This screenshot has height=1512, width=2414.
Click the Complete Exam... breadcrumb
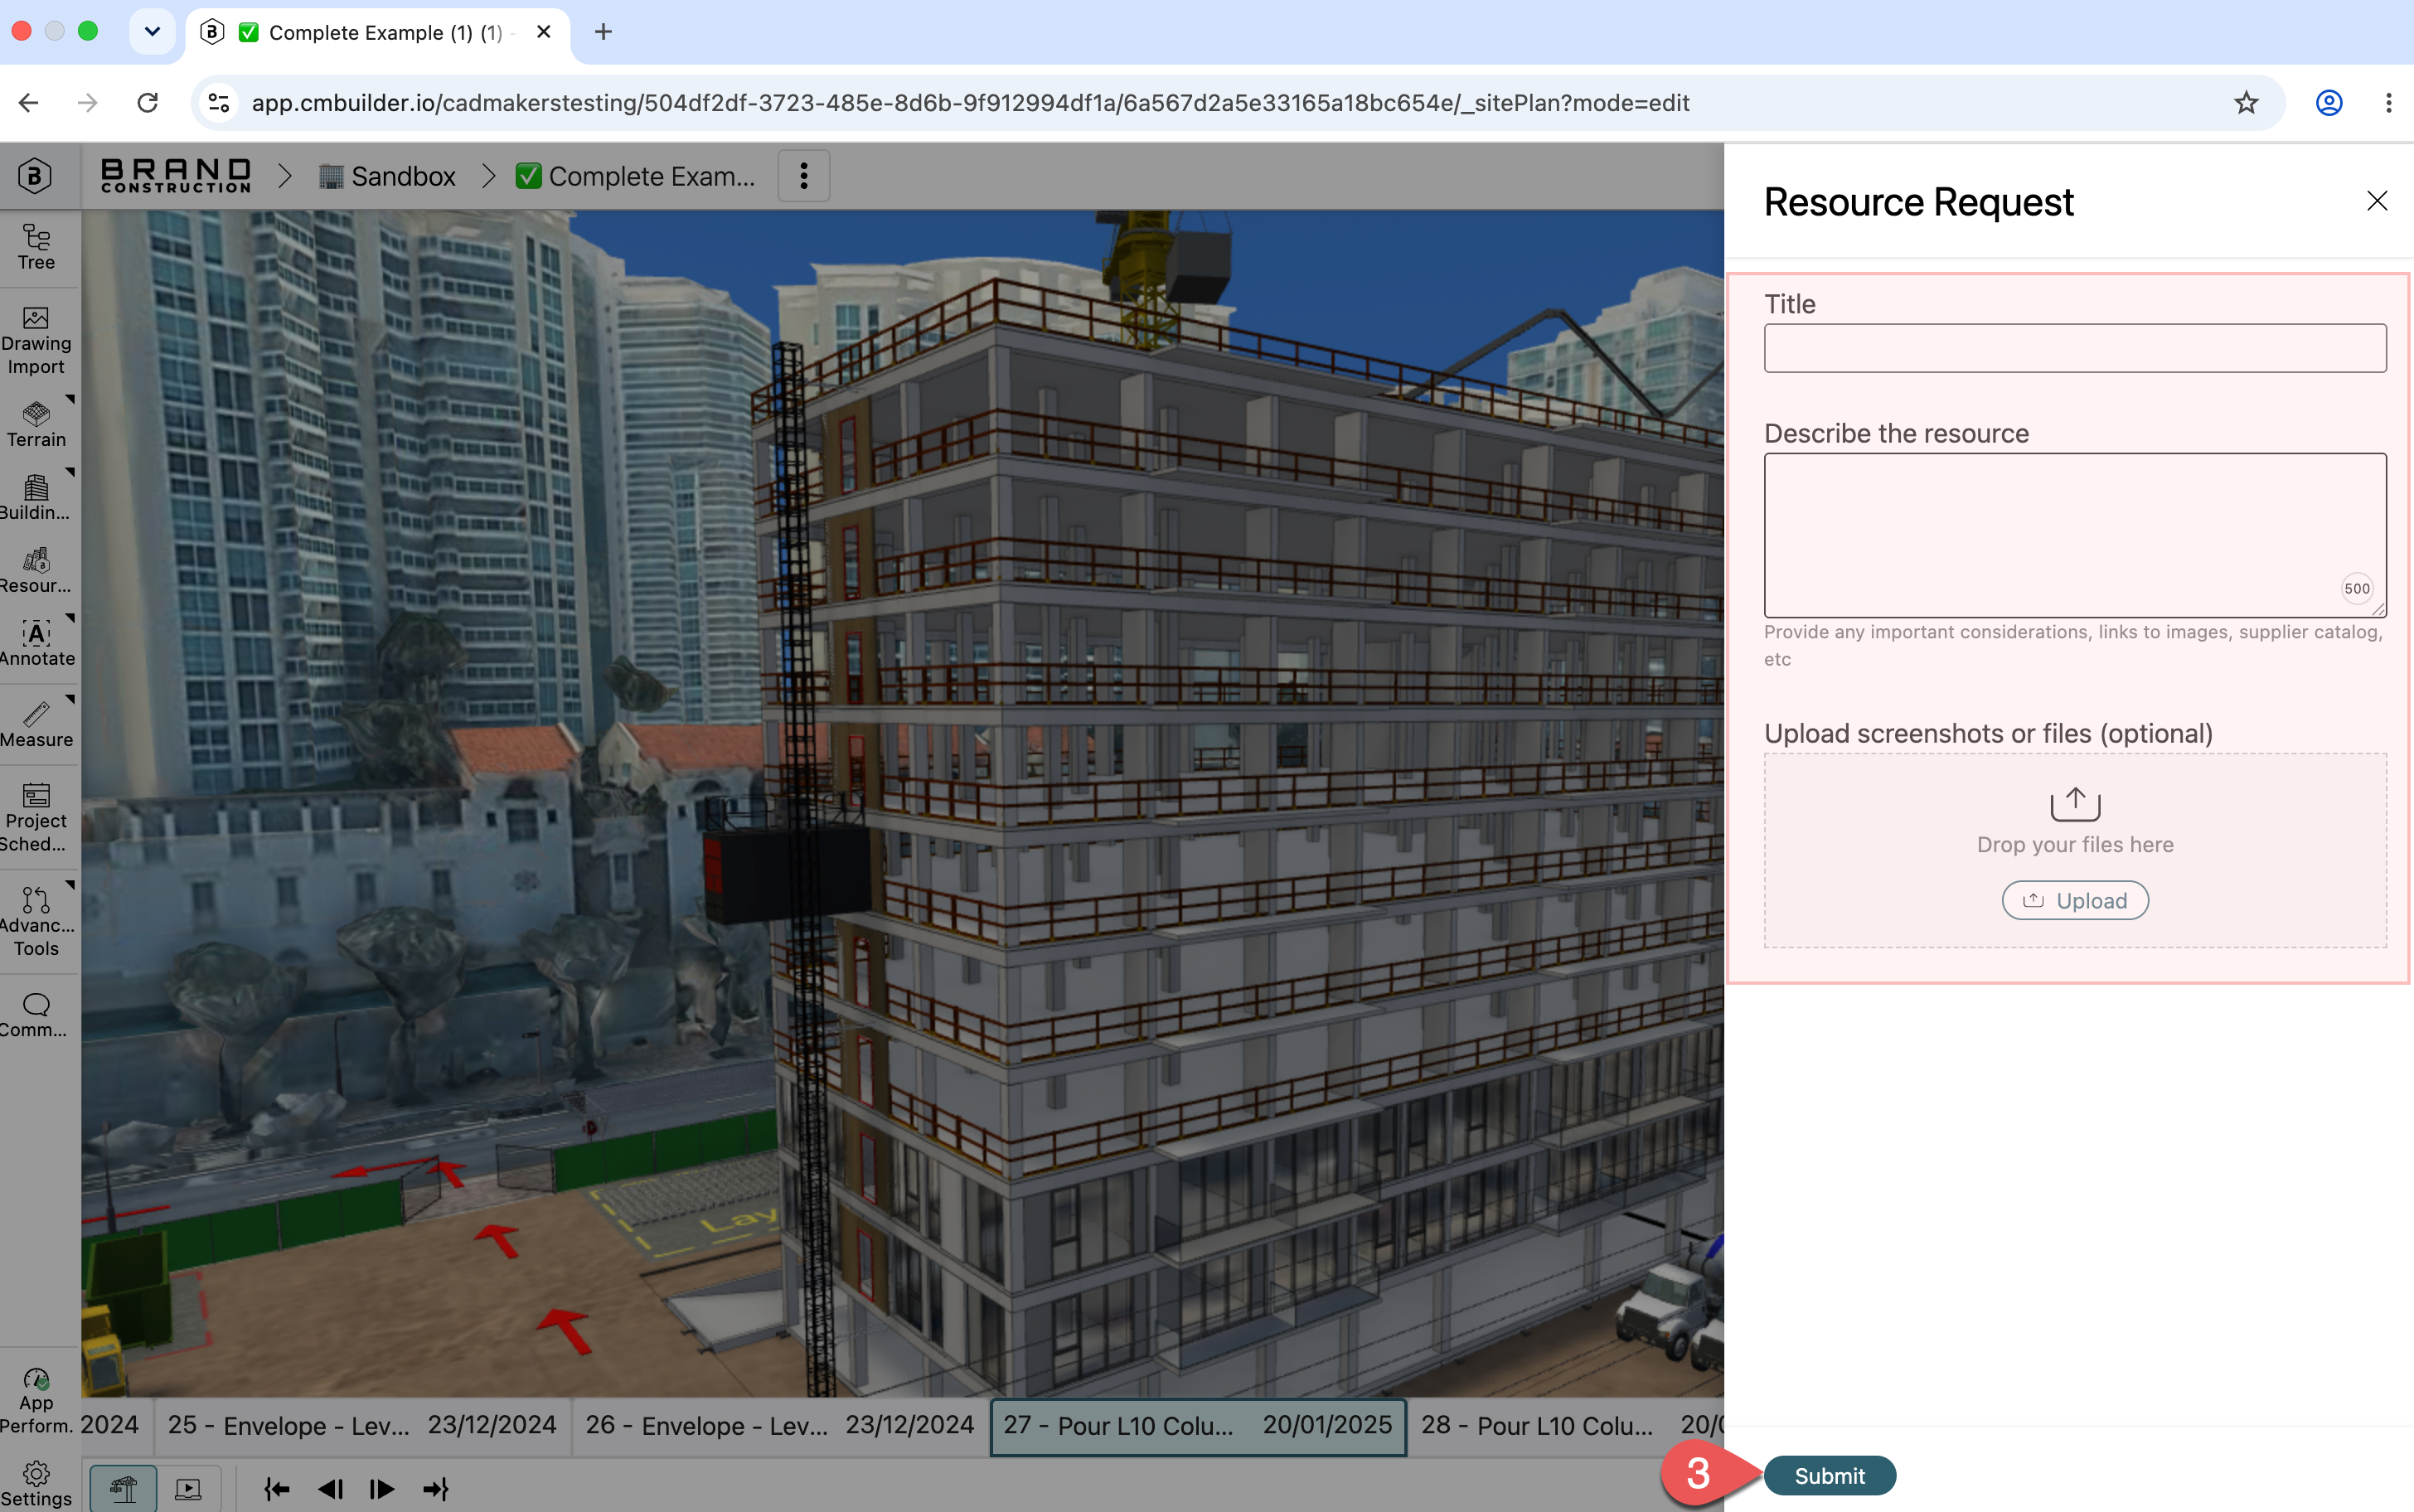coord(635,176)
